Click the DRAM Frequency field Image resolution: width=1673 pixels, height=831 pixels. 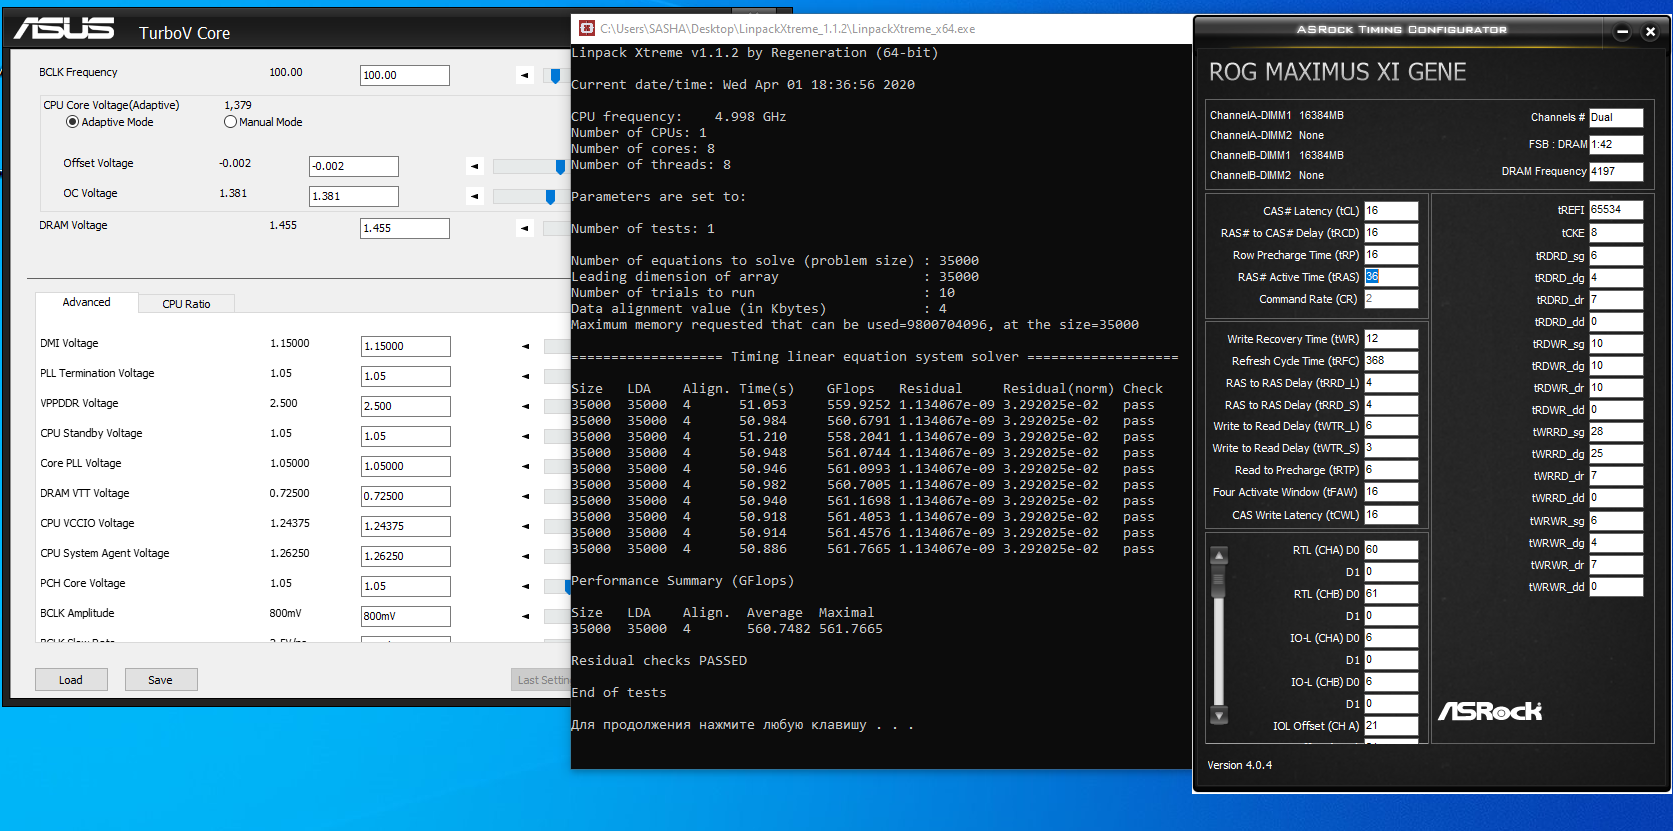pos(1616,171)
